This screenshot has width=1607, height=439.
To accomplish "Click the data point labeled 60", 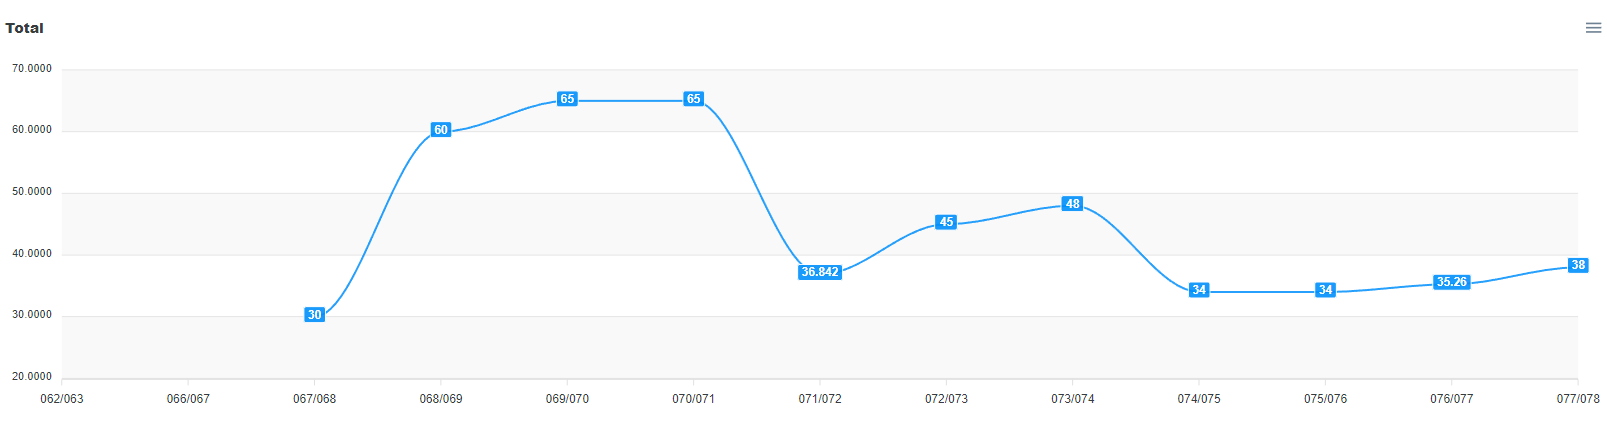I will pos(441,130).
